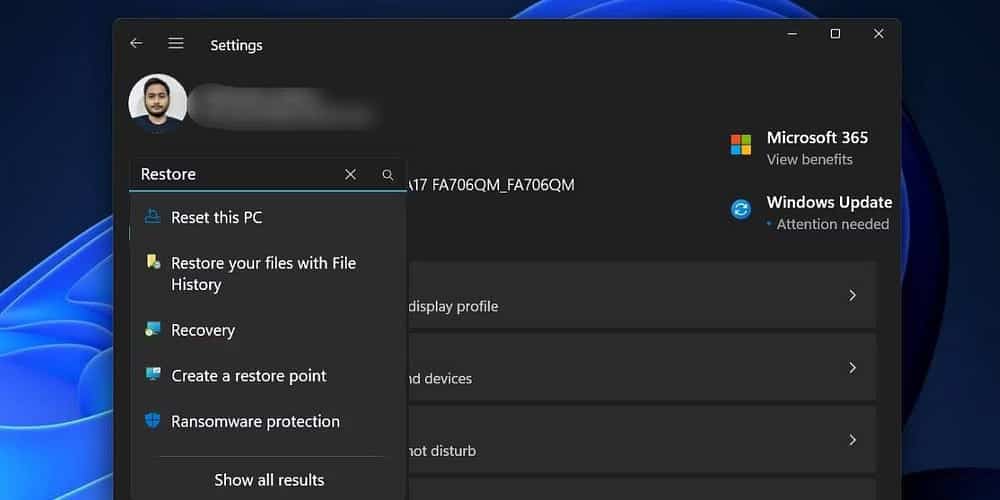Click the Settings window title

coord(236,45)
